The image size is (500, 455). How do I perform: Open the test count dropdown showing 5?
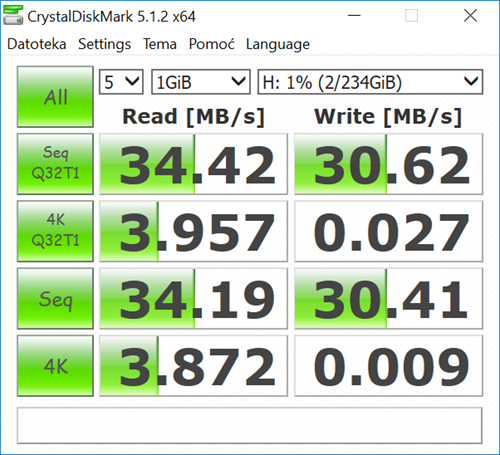coord(121,82)
